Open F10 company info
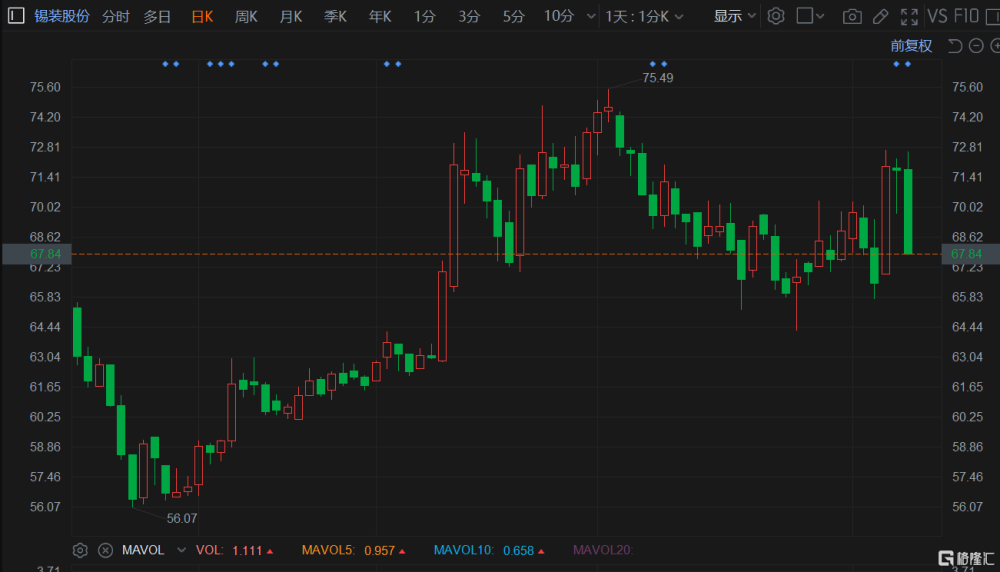 point(967,16)
